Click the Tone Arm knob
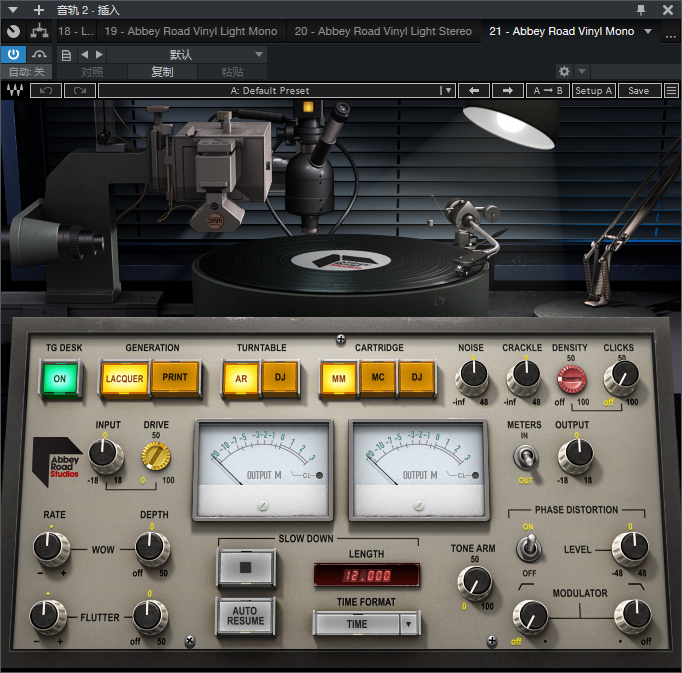Image resolution: width=682 pixels, height=673 pixels. point(475,583)
